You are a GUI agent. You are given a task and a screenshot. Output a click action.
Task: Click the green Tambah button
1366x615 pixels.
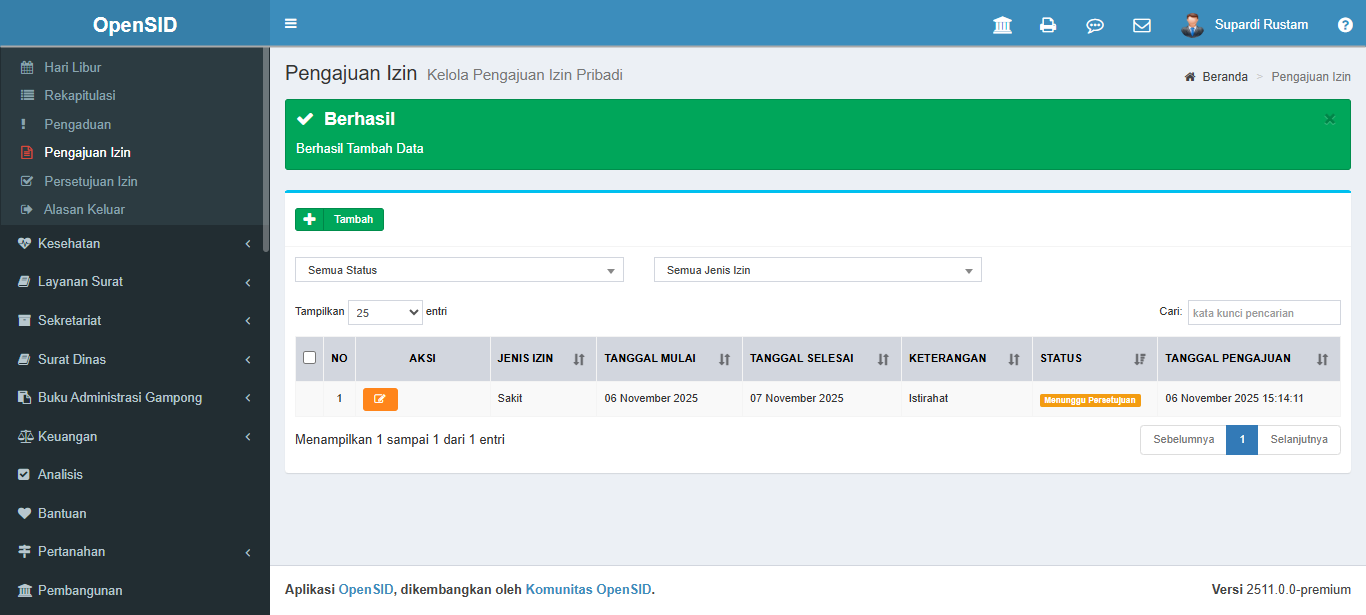[x=339, y=219]
